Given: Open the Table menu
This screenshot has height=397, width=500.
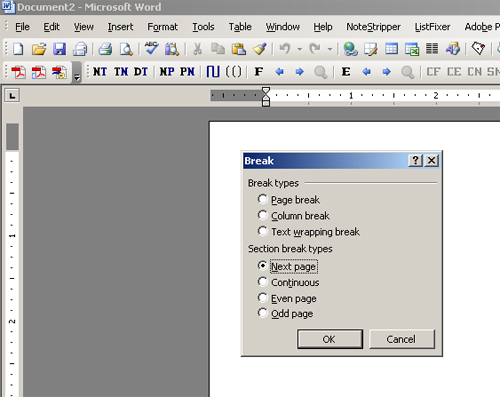Looking at the screenshot, I should [240, 27].
